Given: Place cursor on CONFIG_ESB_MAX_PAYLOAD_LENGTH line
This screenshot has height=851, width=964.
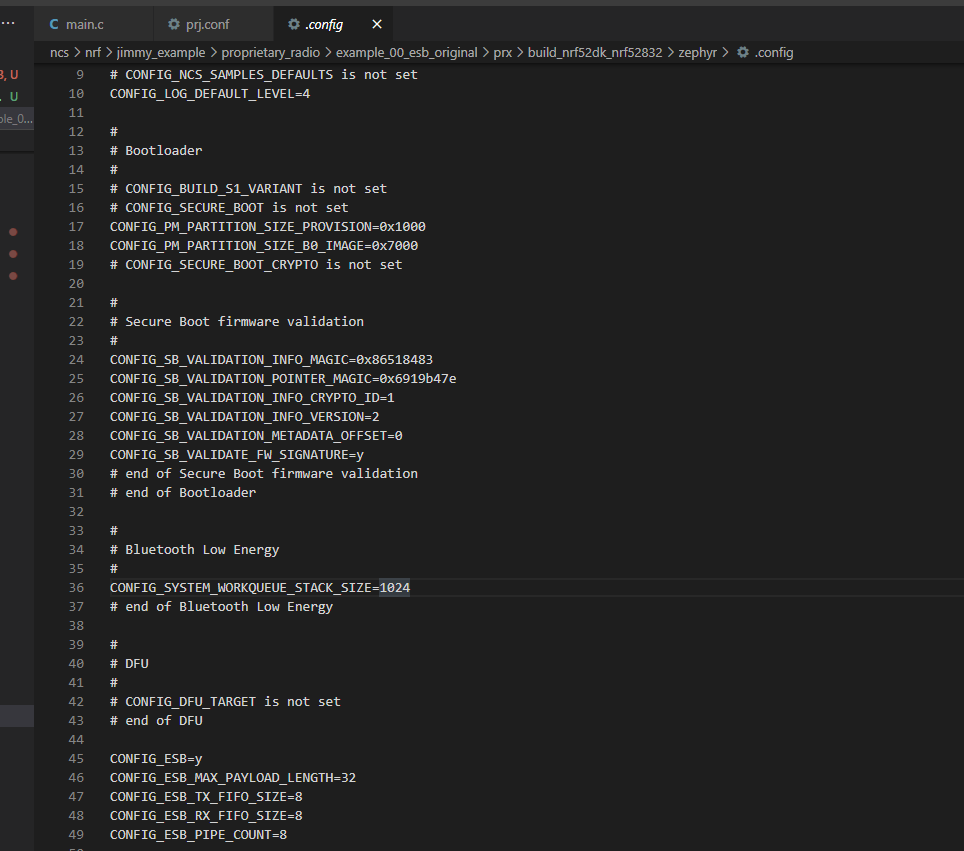Looking at the screenshot, I should tap(233, 778).
